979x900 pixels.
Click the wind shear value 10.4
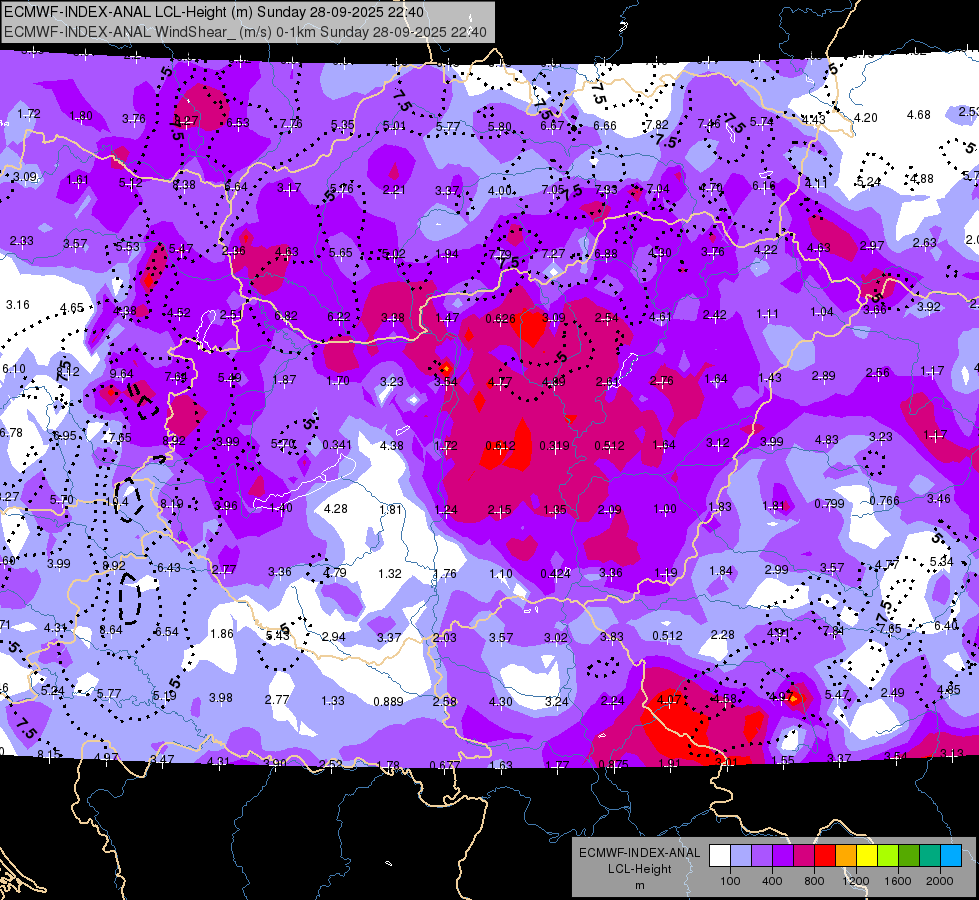click(117, 502)
